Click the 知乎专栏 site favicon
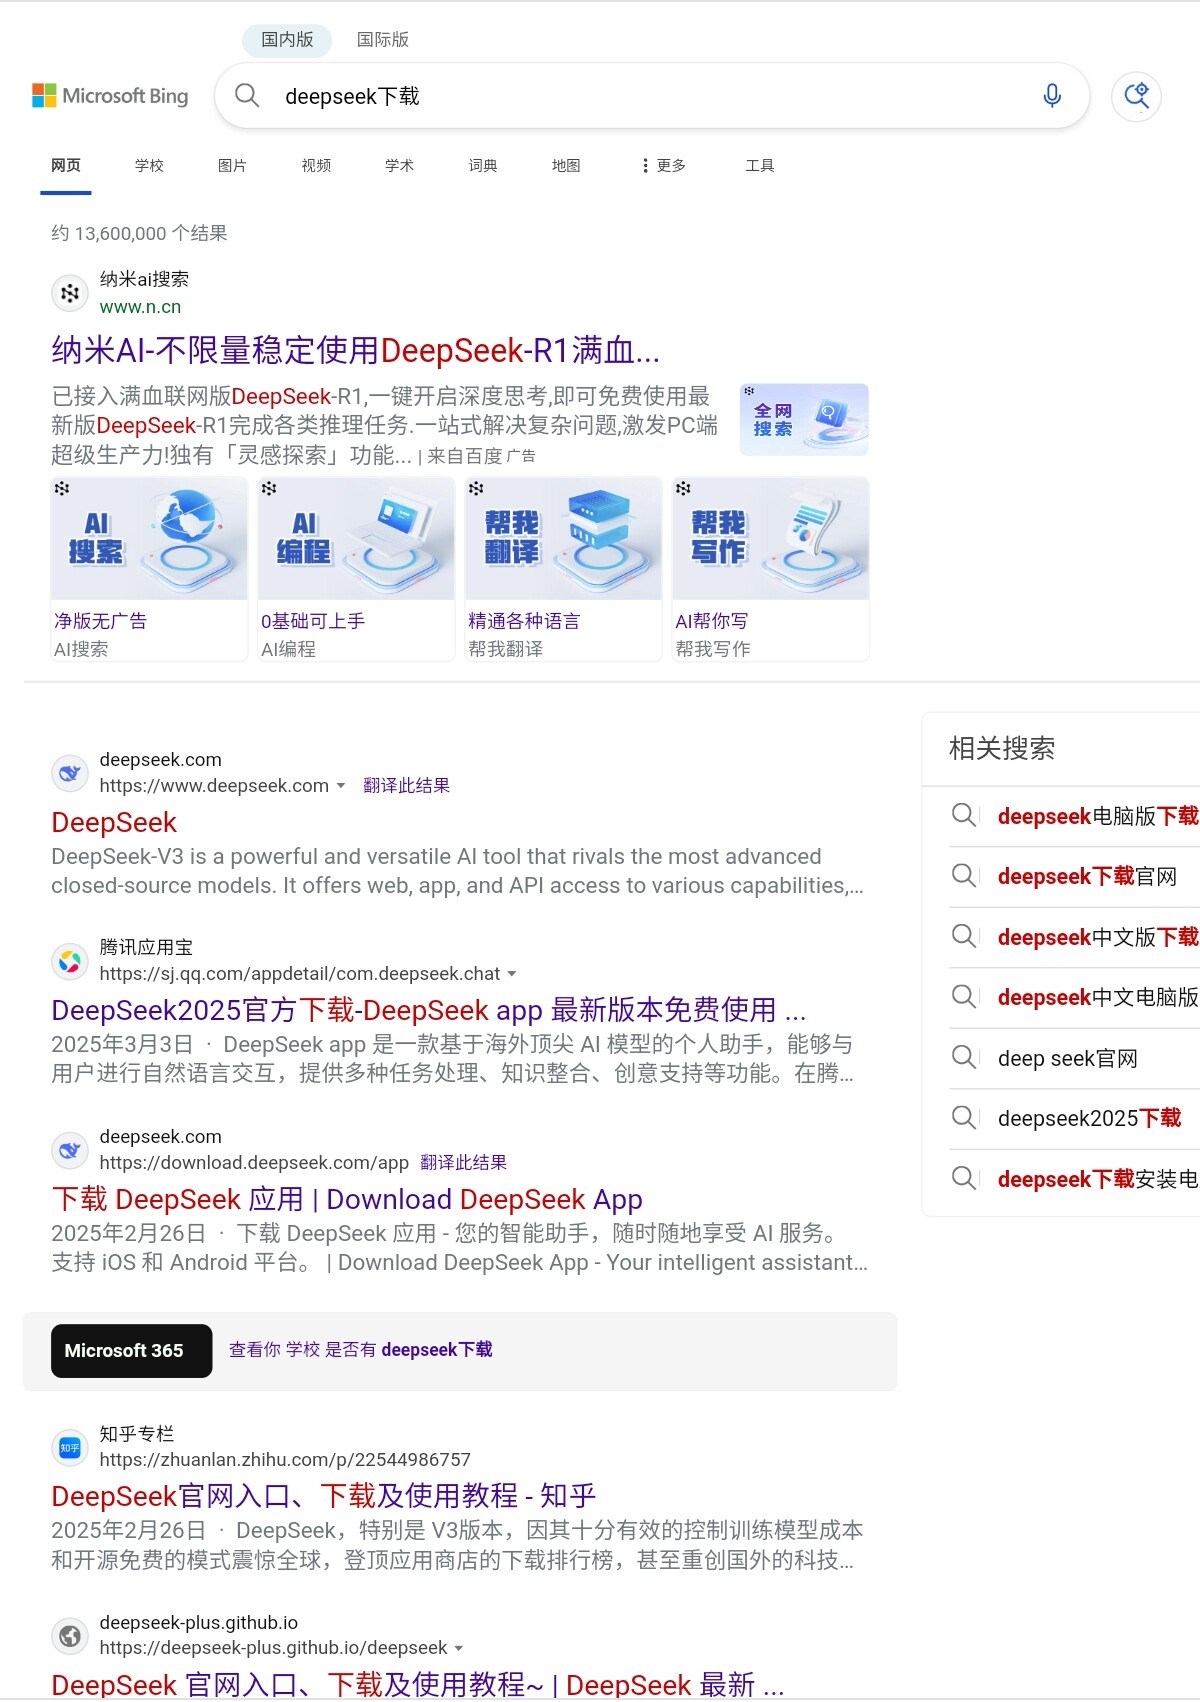The height and width of the screenshot is (1702, 1200). (70, 1447)
